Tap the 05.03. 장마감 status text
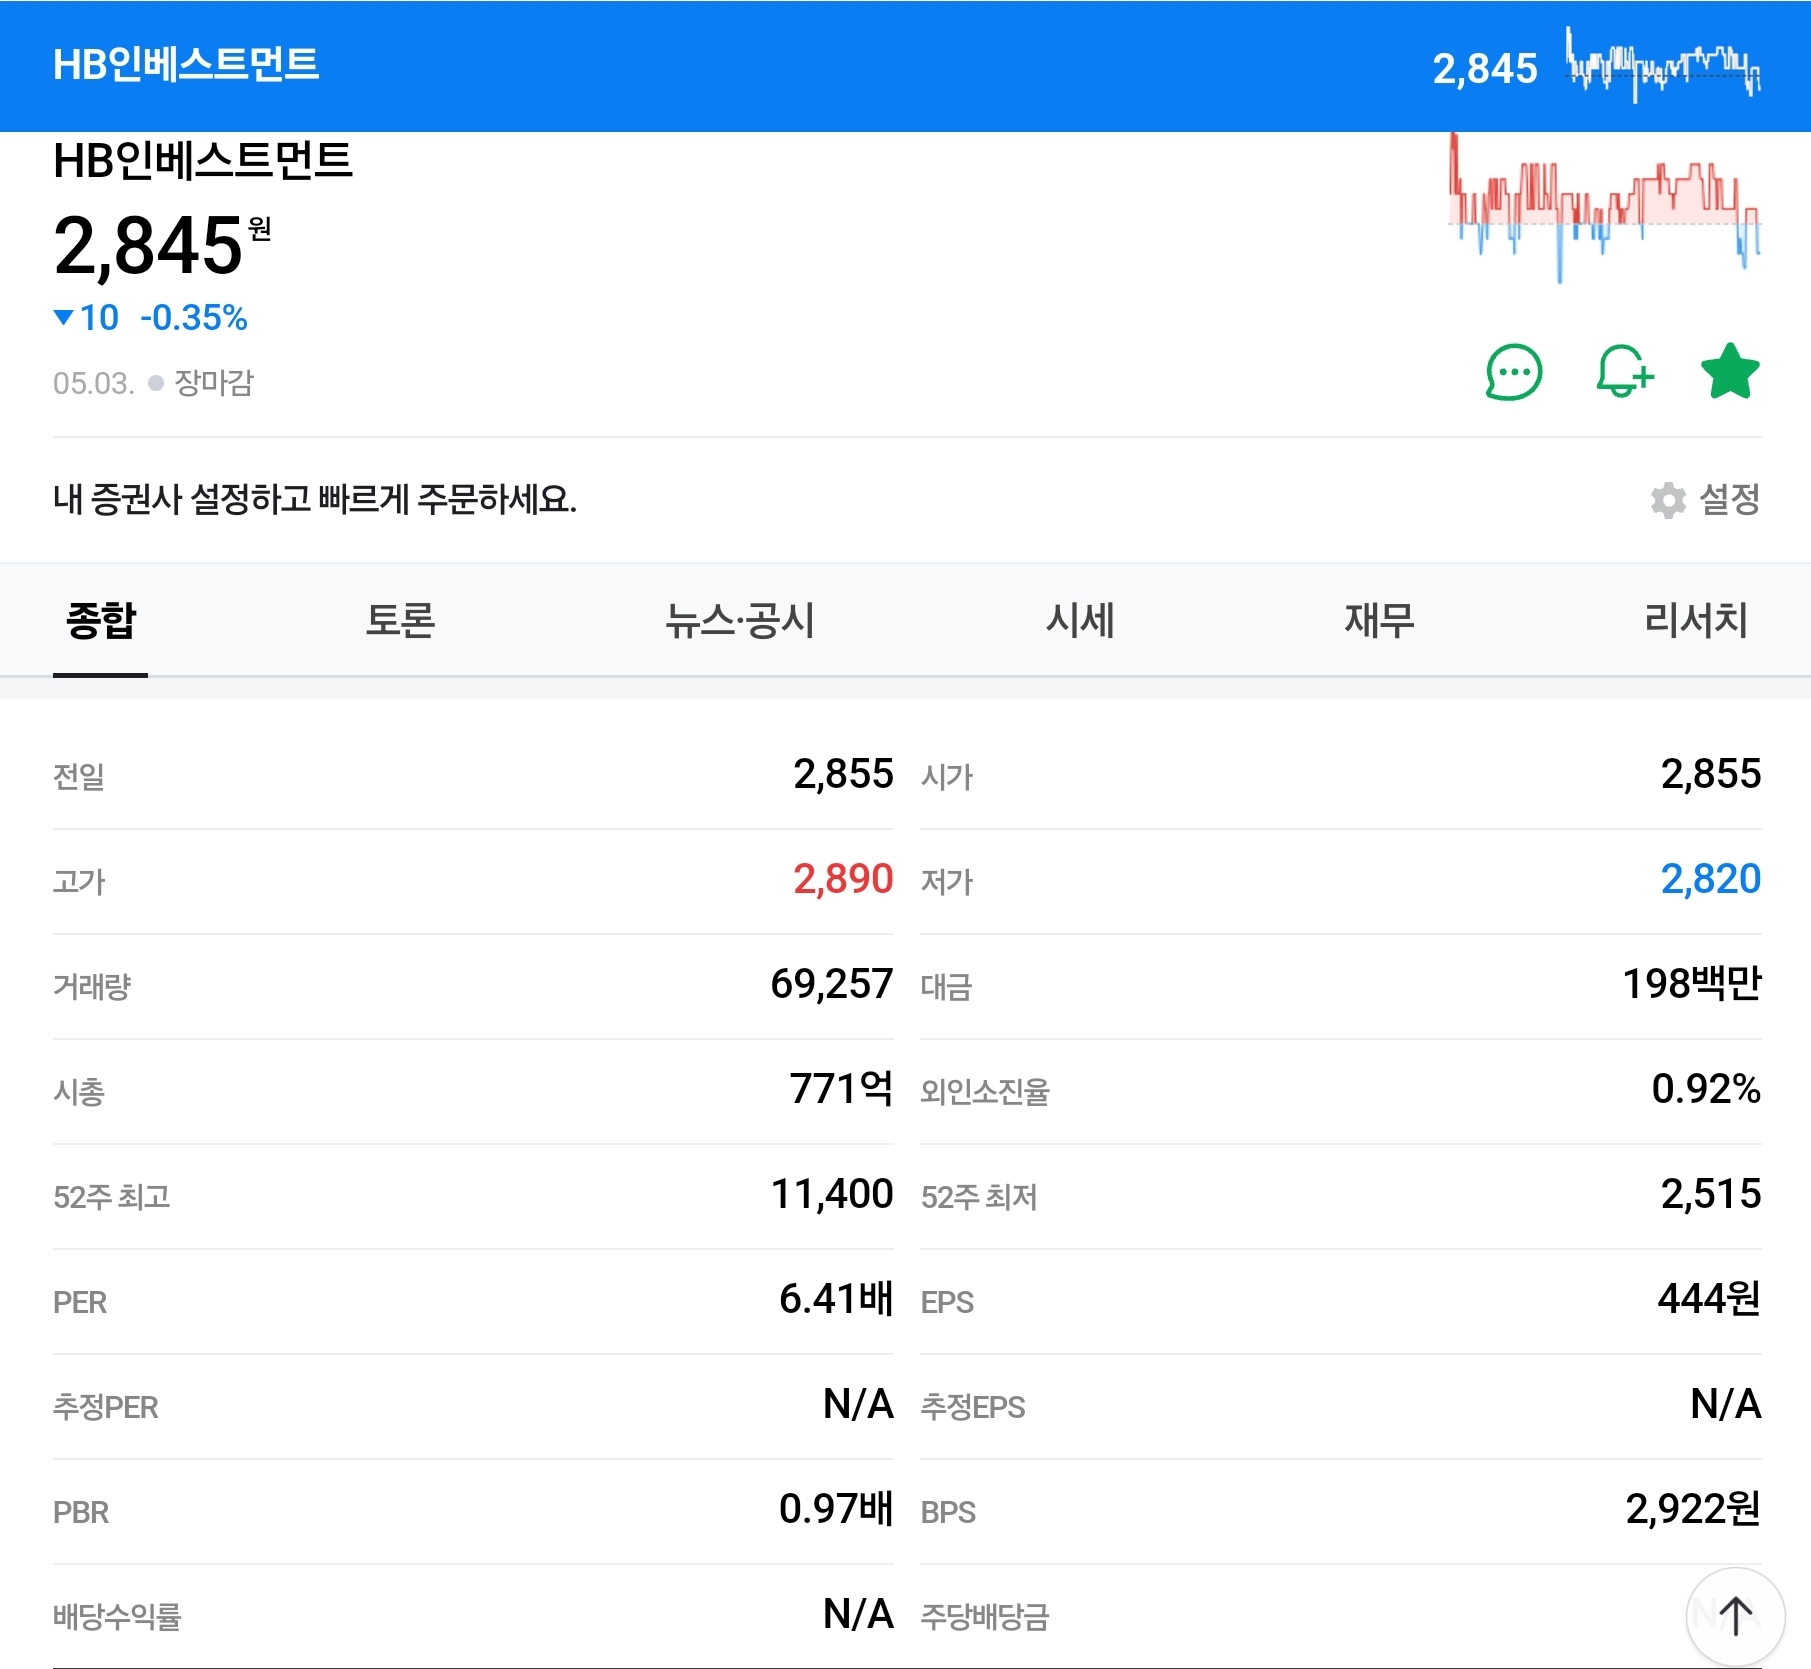 coord(153,383)
